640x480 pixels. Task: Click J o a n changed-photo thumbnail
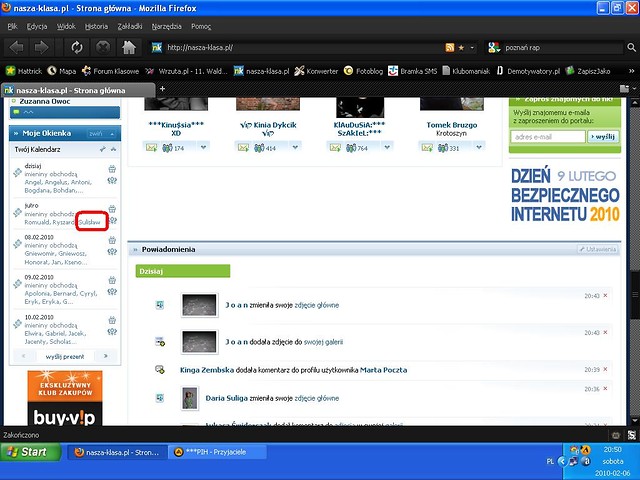(199, 305)
